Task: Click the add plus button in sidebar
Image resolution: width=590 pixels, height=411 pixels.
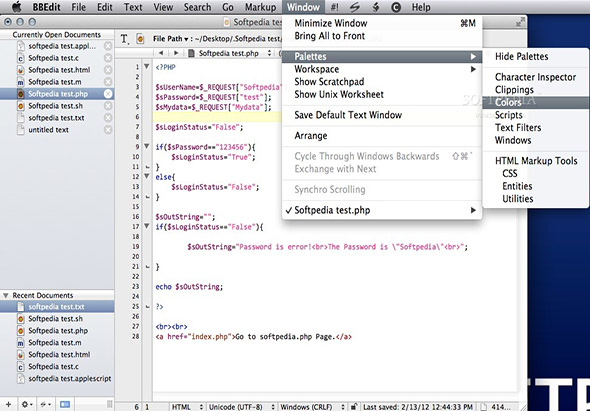Action: (x=8, y=405)
